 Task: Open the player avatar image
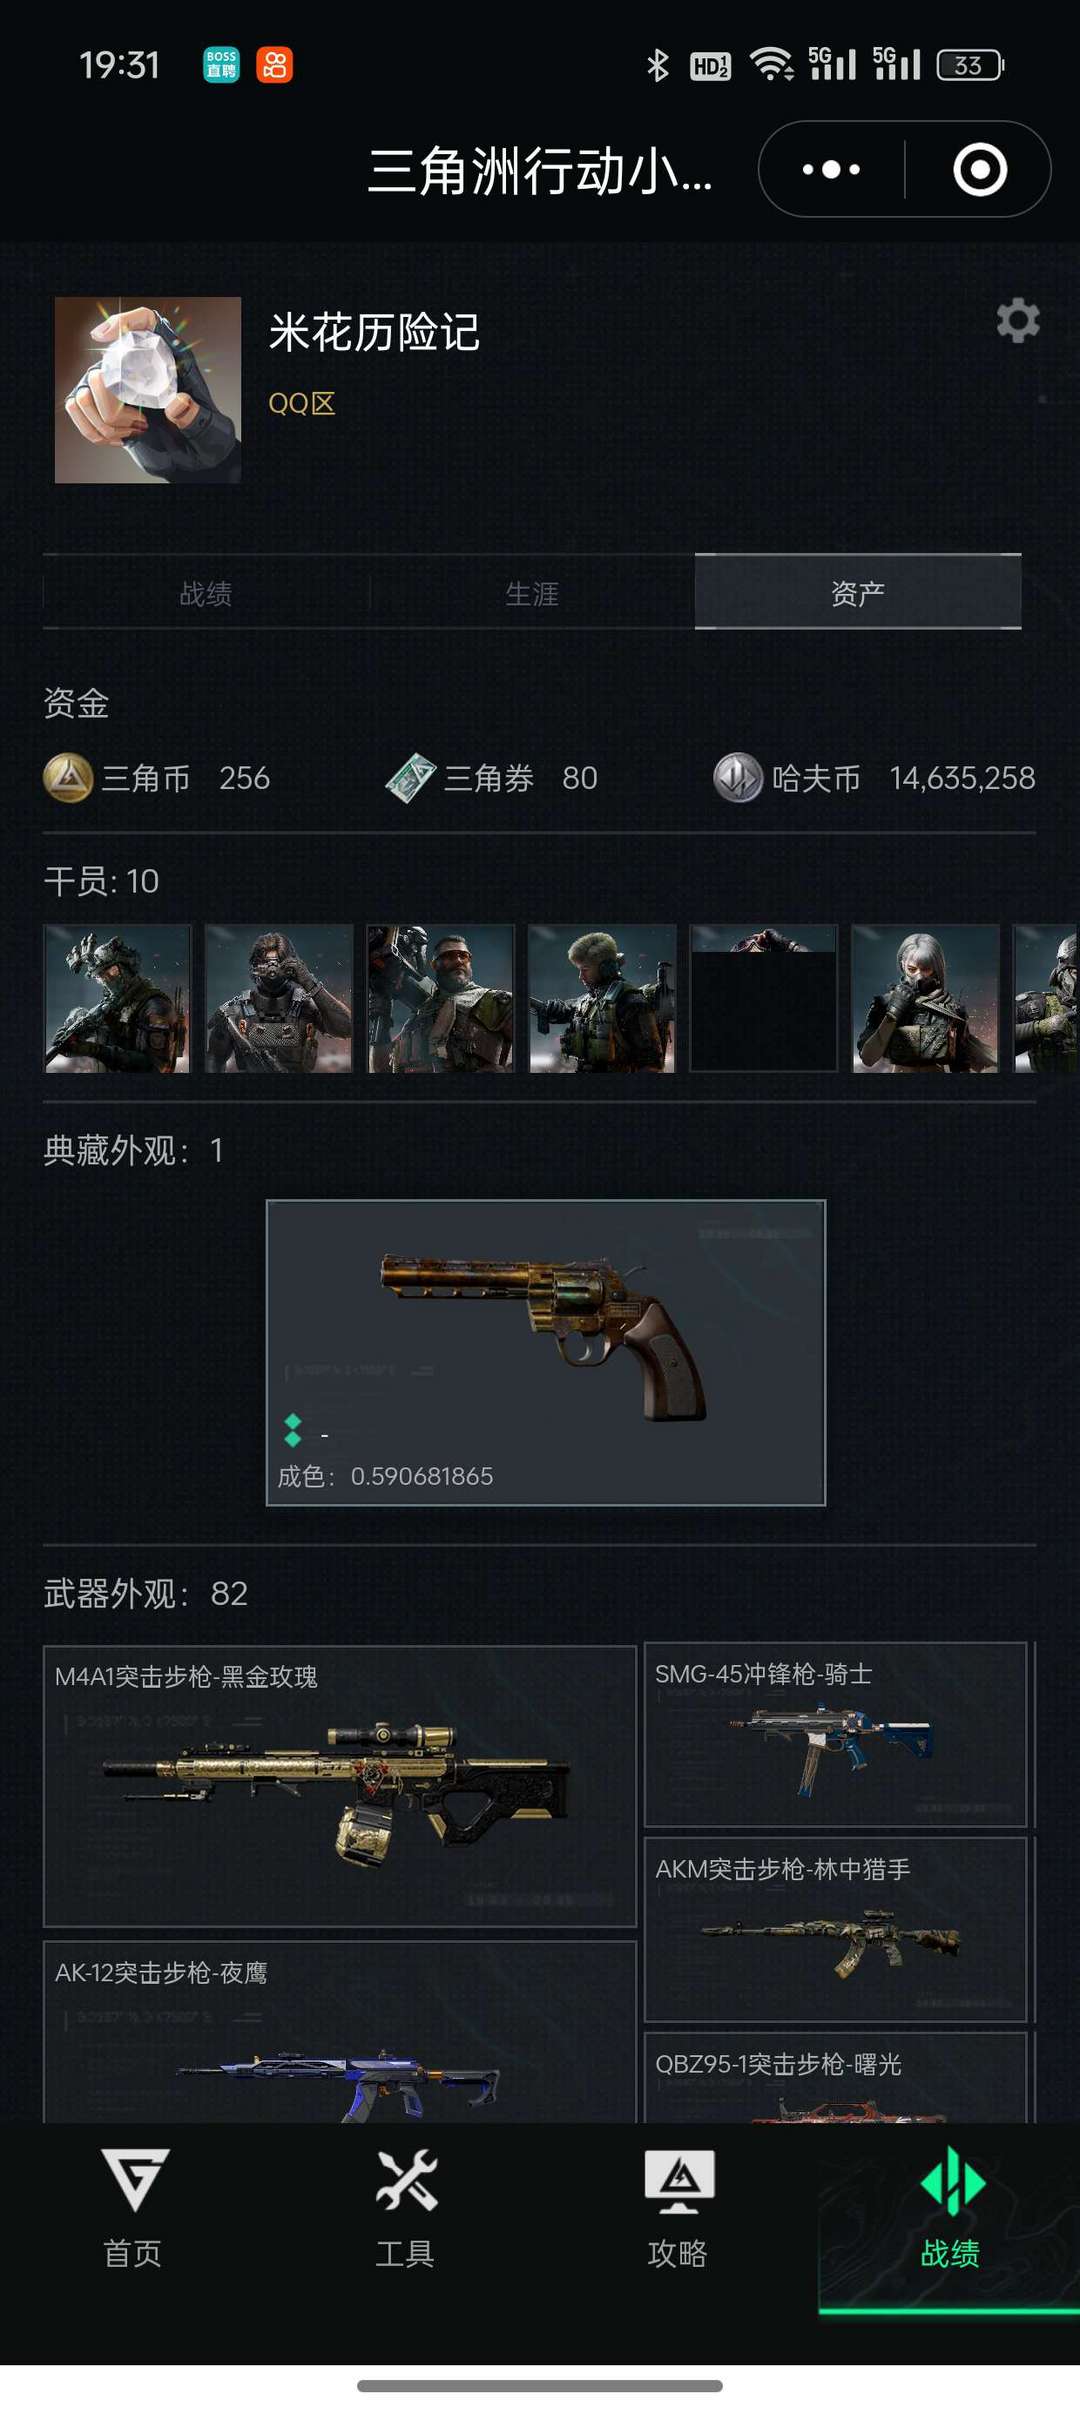point(148,390)
